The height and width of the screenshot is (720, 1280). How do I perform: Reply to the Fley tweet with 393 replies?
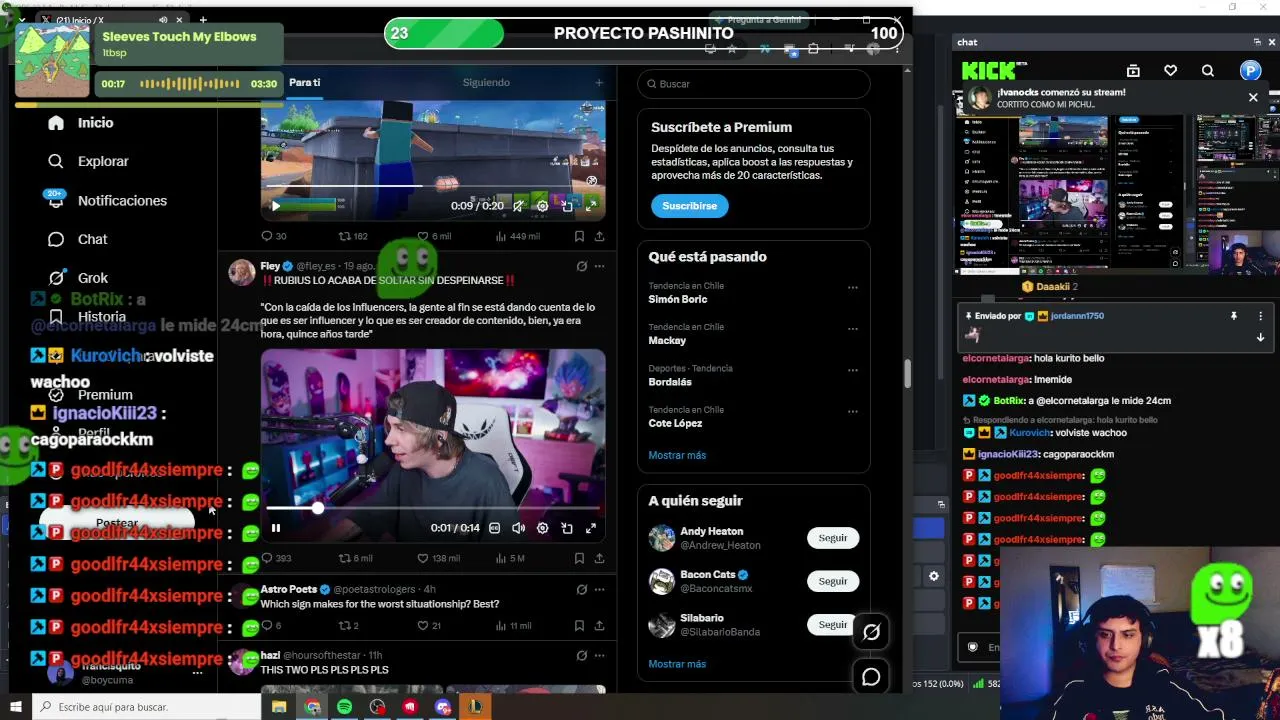[x=275, y=558]
